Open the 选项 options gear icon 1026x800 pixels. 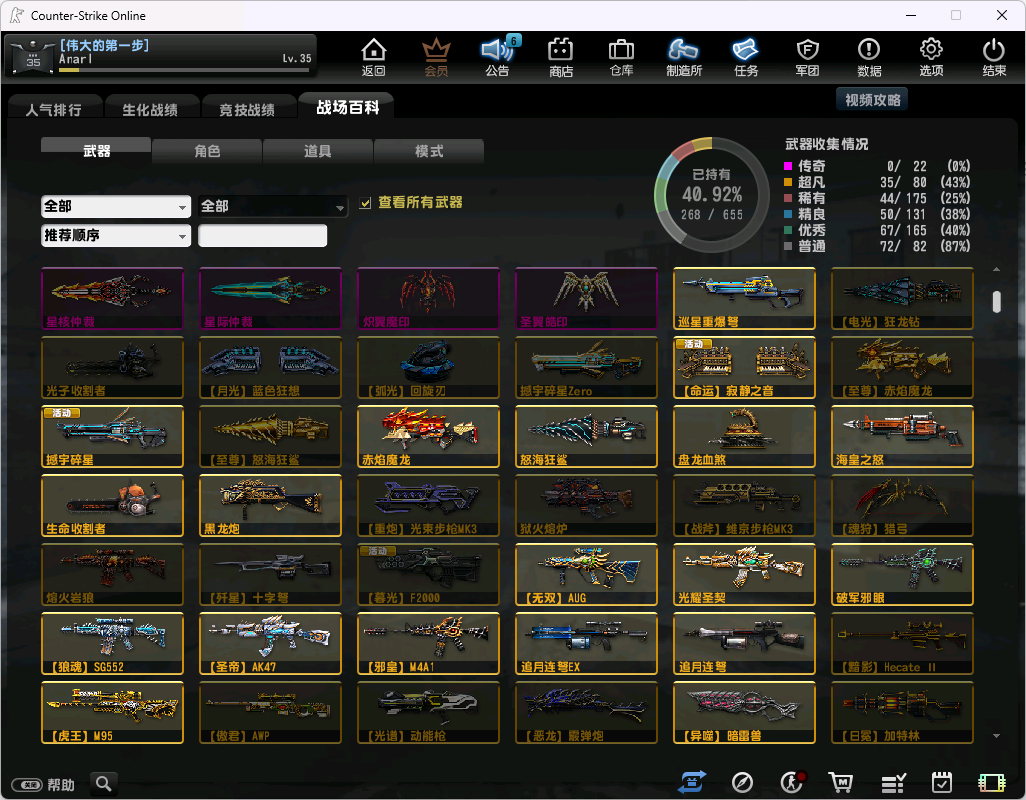tap(931, 56)
